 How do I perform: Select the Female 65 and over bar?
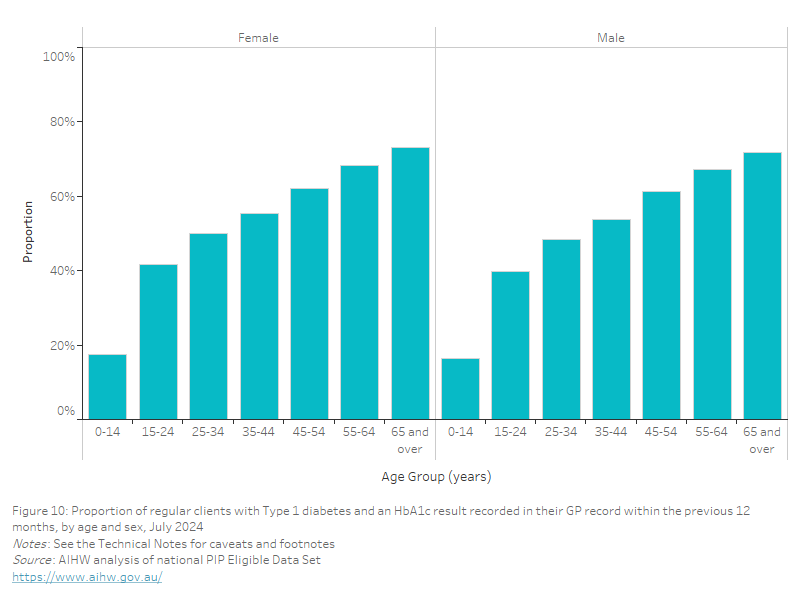[x=410, y=283]
